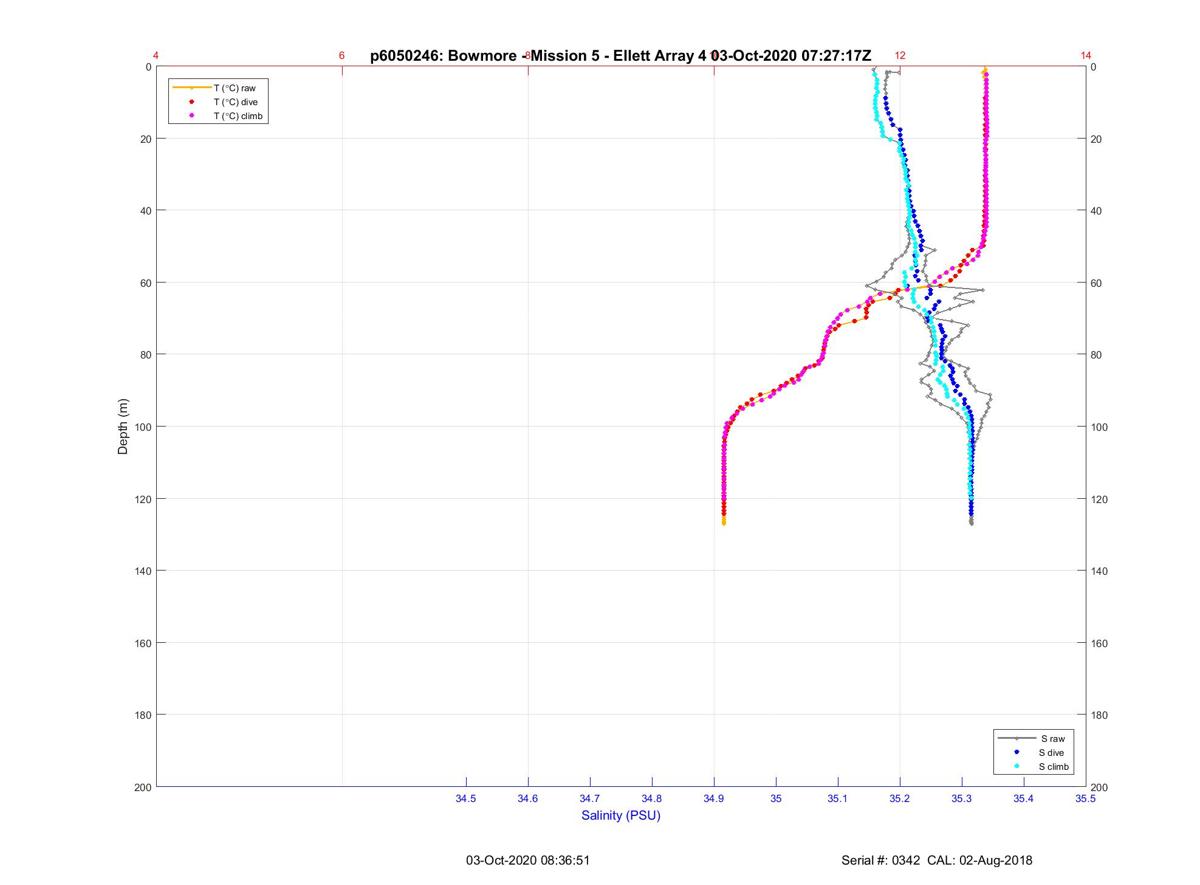The height and width of the screenshot is (885, 1200).
Task: Click the 35.4 salinity tick label
Action: 1024,799
